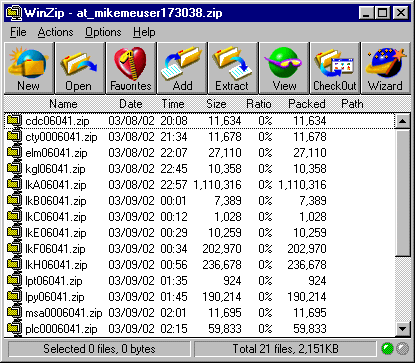Click the archive icon beside cdc06041.zip

(14, 120)
